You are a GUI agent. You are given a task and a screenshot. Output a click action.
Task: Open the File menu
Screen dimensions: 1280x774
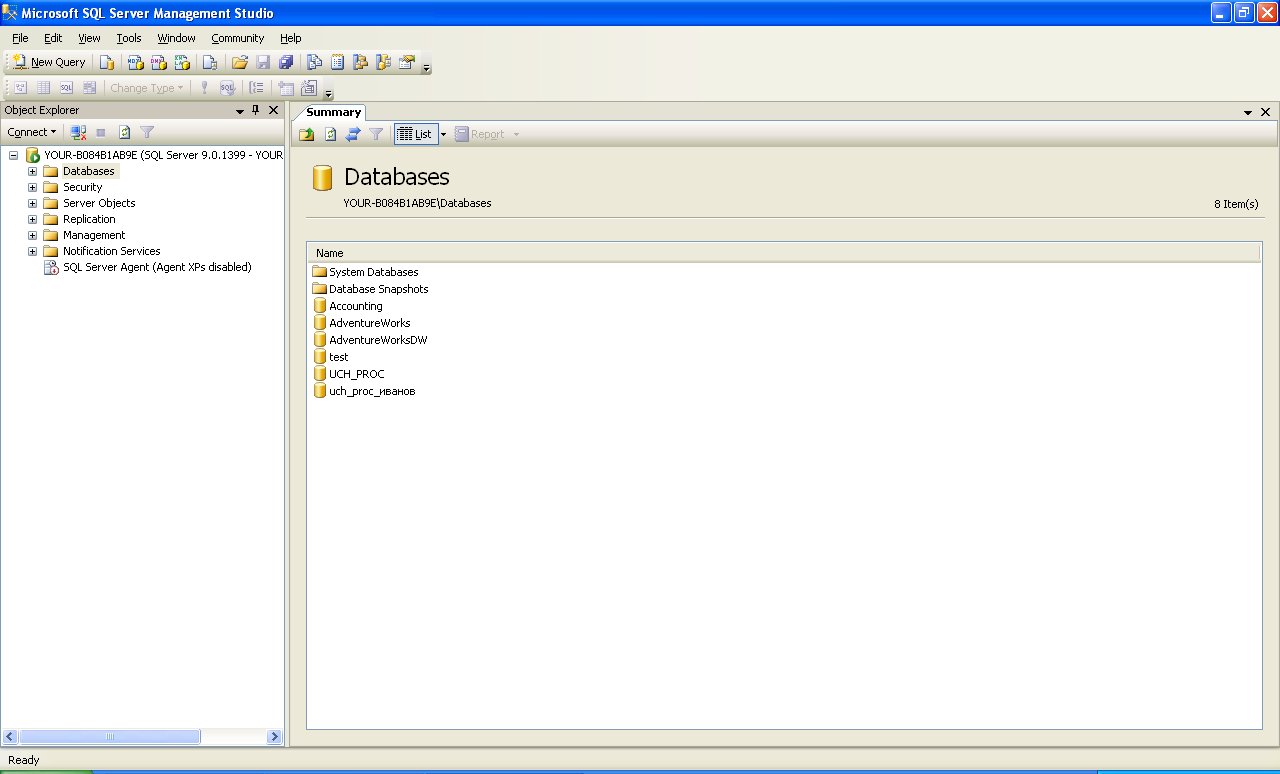tap(20, 38)
